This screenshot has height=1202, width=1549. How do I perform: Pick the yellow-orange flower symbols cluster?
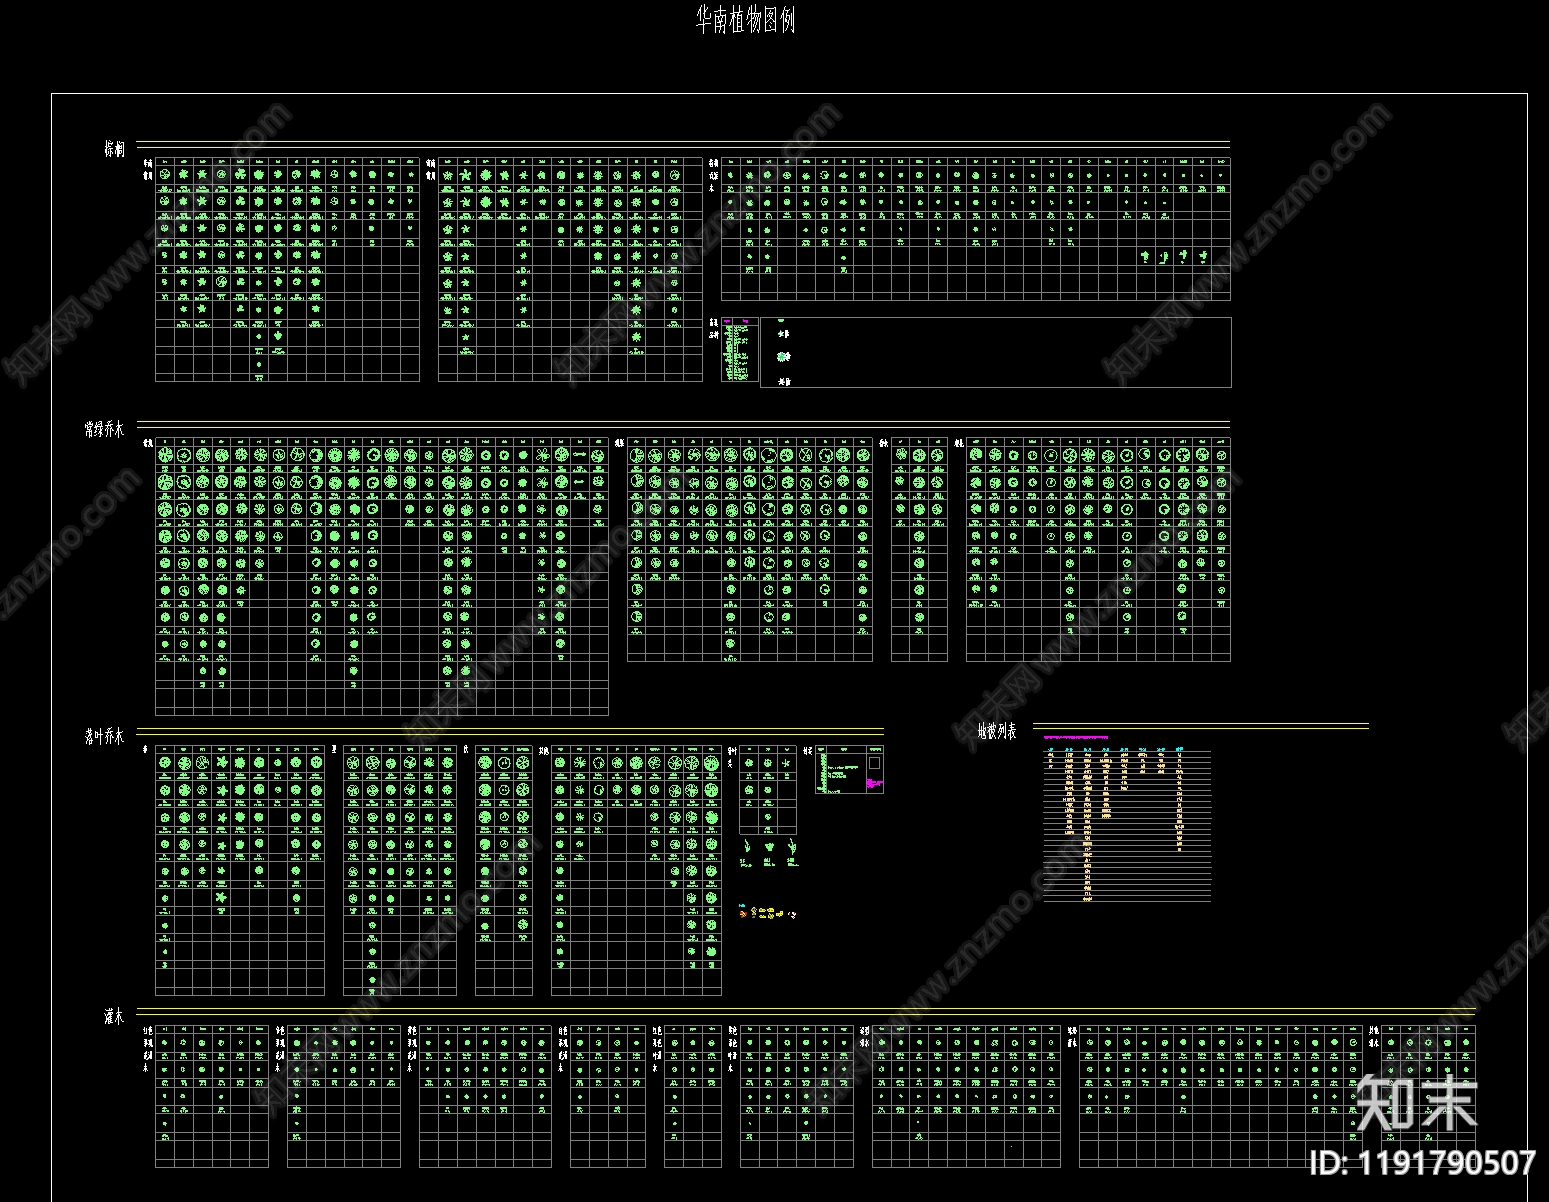pos(768,913)
